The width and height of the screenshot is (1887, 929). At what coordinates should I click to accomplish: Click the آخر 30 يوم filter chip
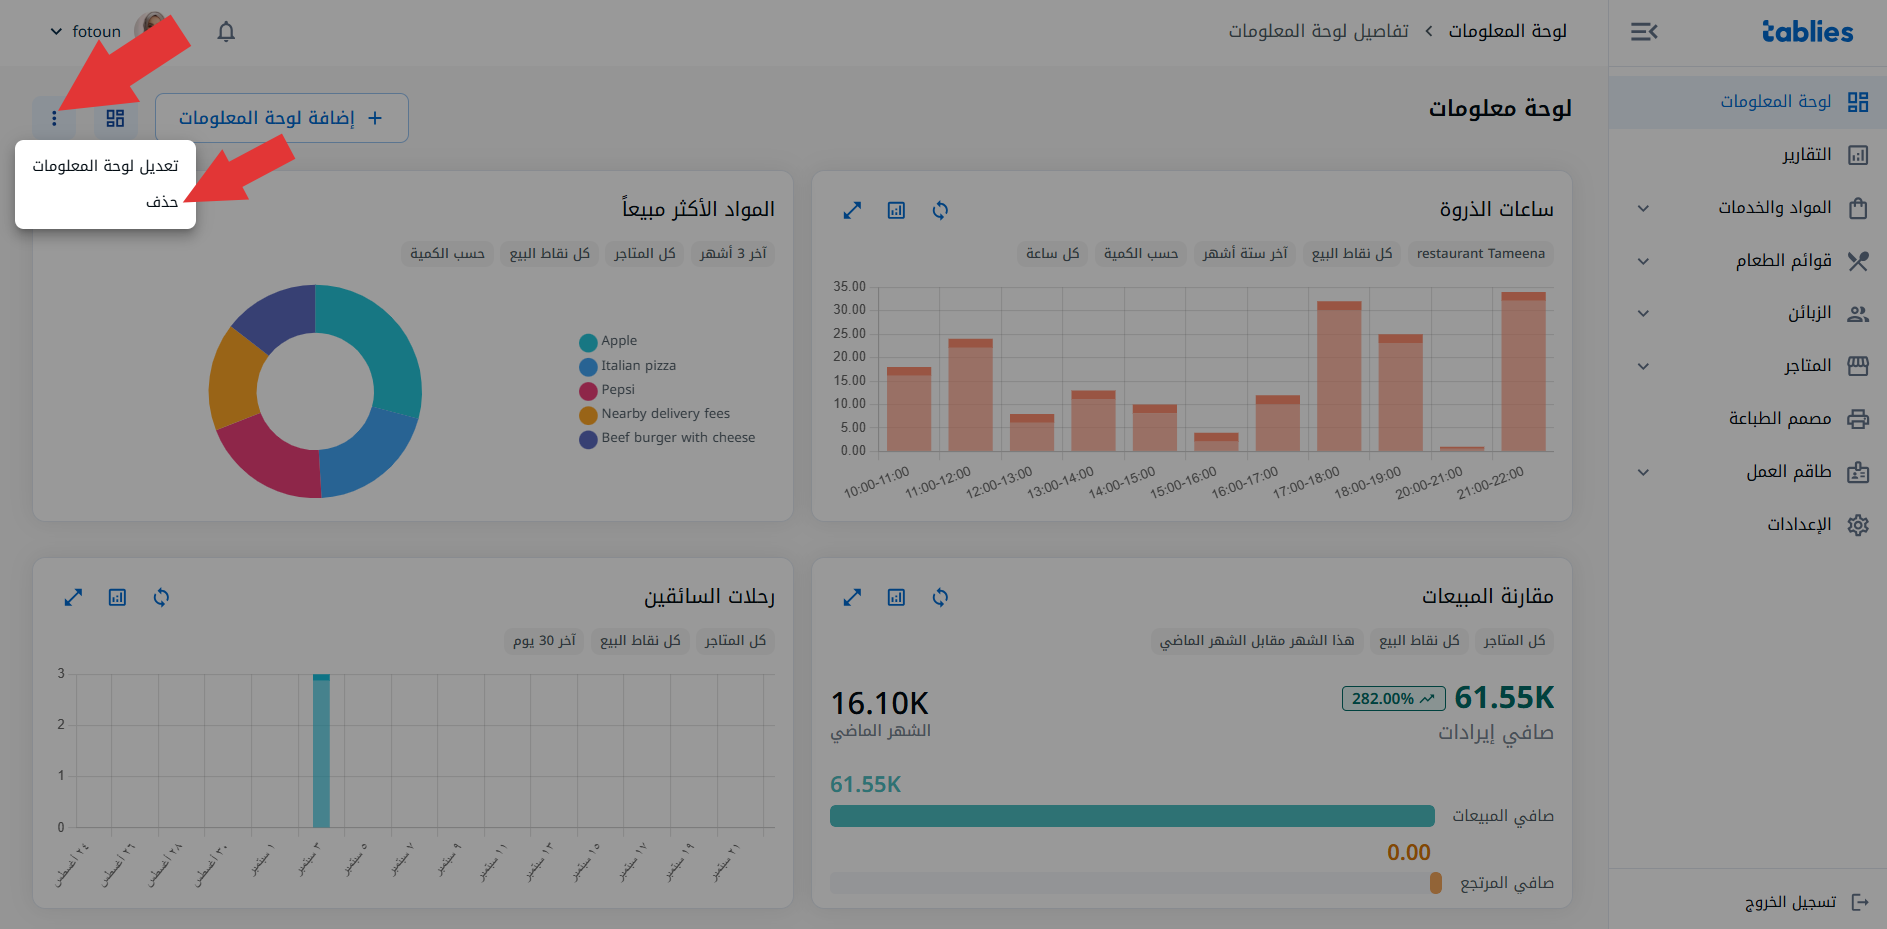[x=544, y=641]
